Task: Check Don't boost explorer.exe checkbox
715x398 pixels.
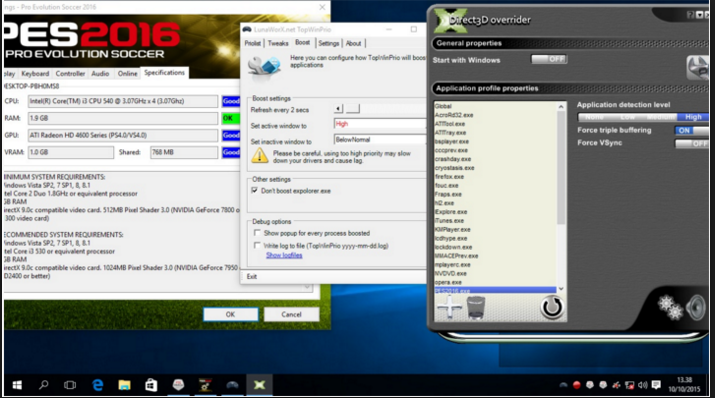Action: point(254,191)
